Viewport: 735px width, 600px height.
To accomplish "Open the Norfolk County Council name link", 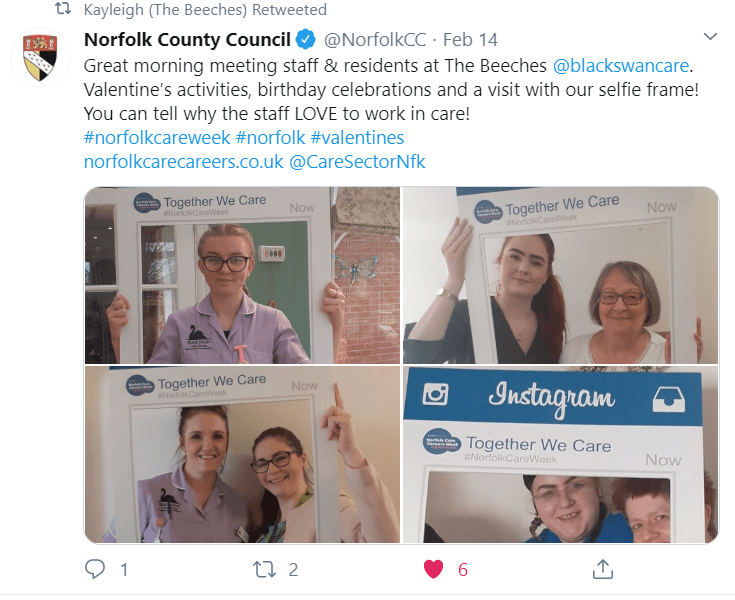I will point(188,40).
